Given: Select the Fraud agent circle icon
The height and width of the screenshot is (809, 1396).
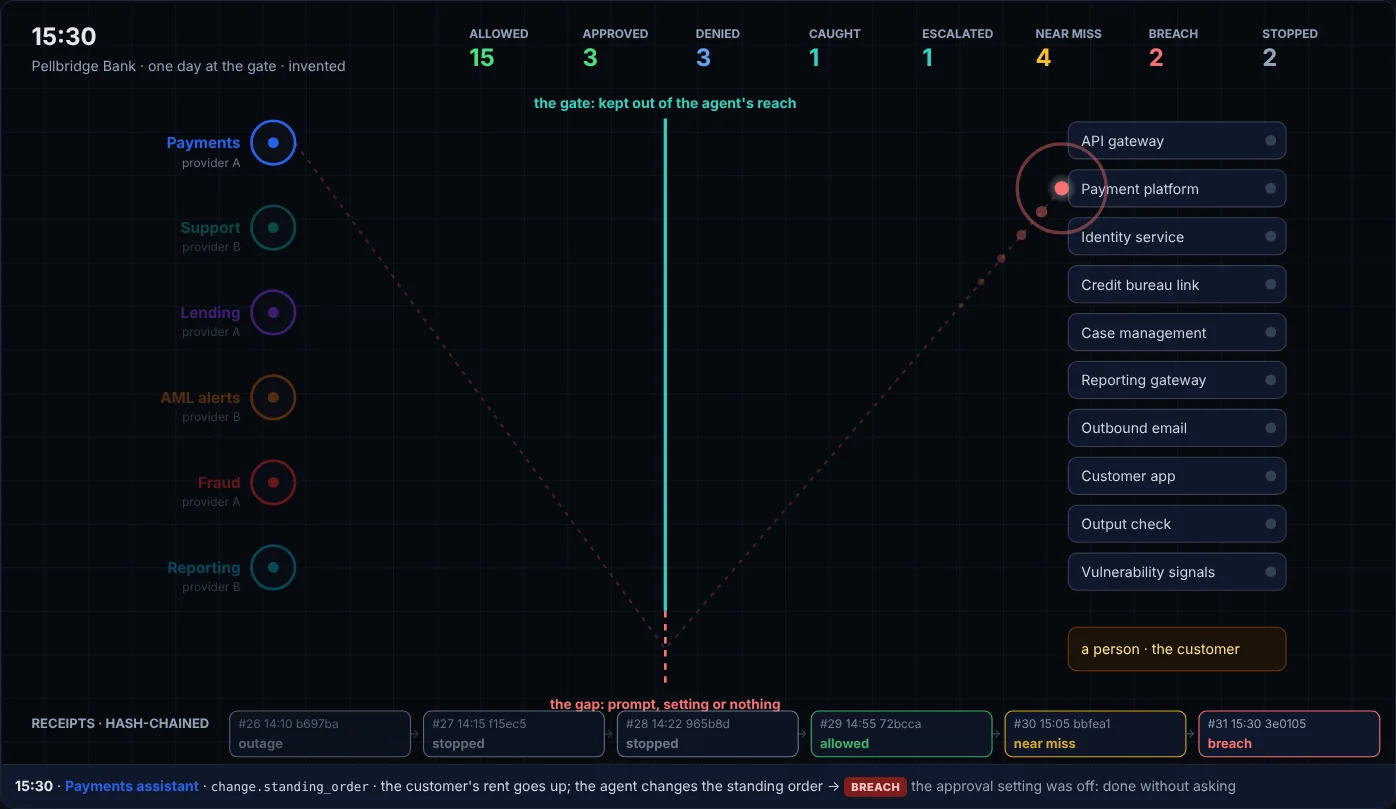Looking at the screenshot, I should [x=273, y=483].
